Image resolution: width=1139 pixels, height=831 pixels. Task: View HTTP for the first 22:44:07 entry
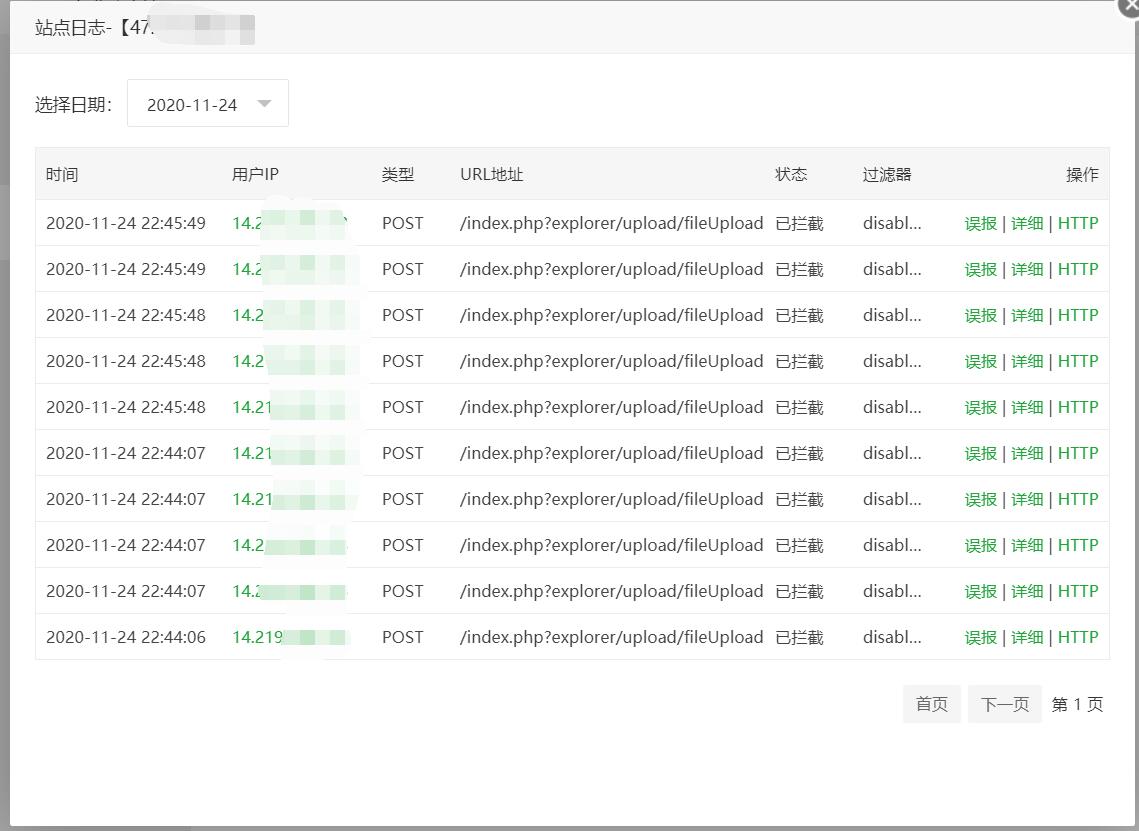(1077, 453)
